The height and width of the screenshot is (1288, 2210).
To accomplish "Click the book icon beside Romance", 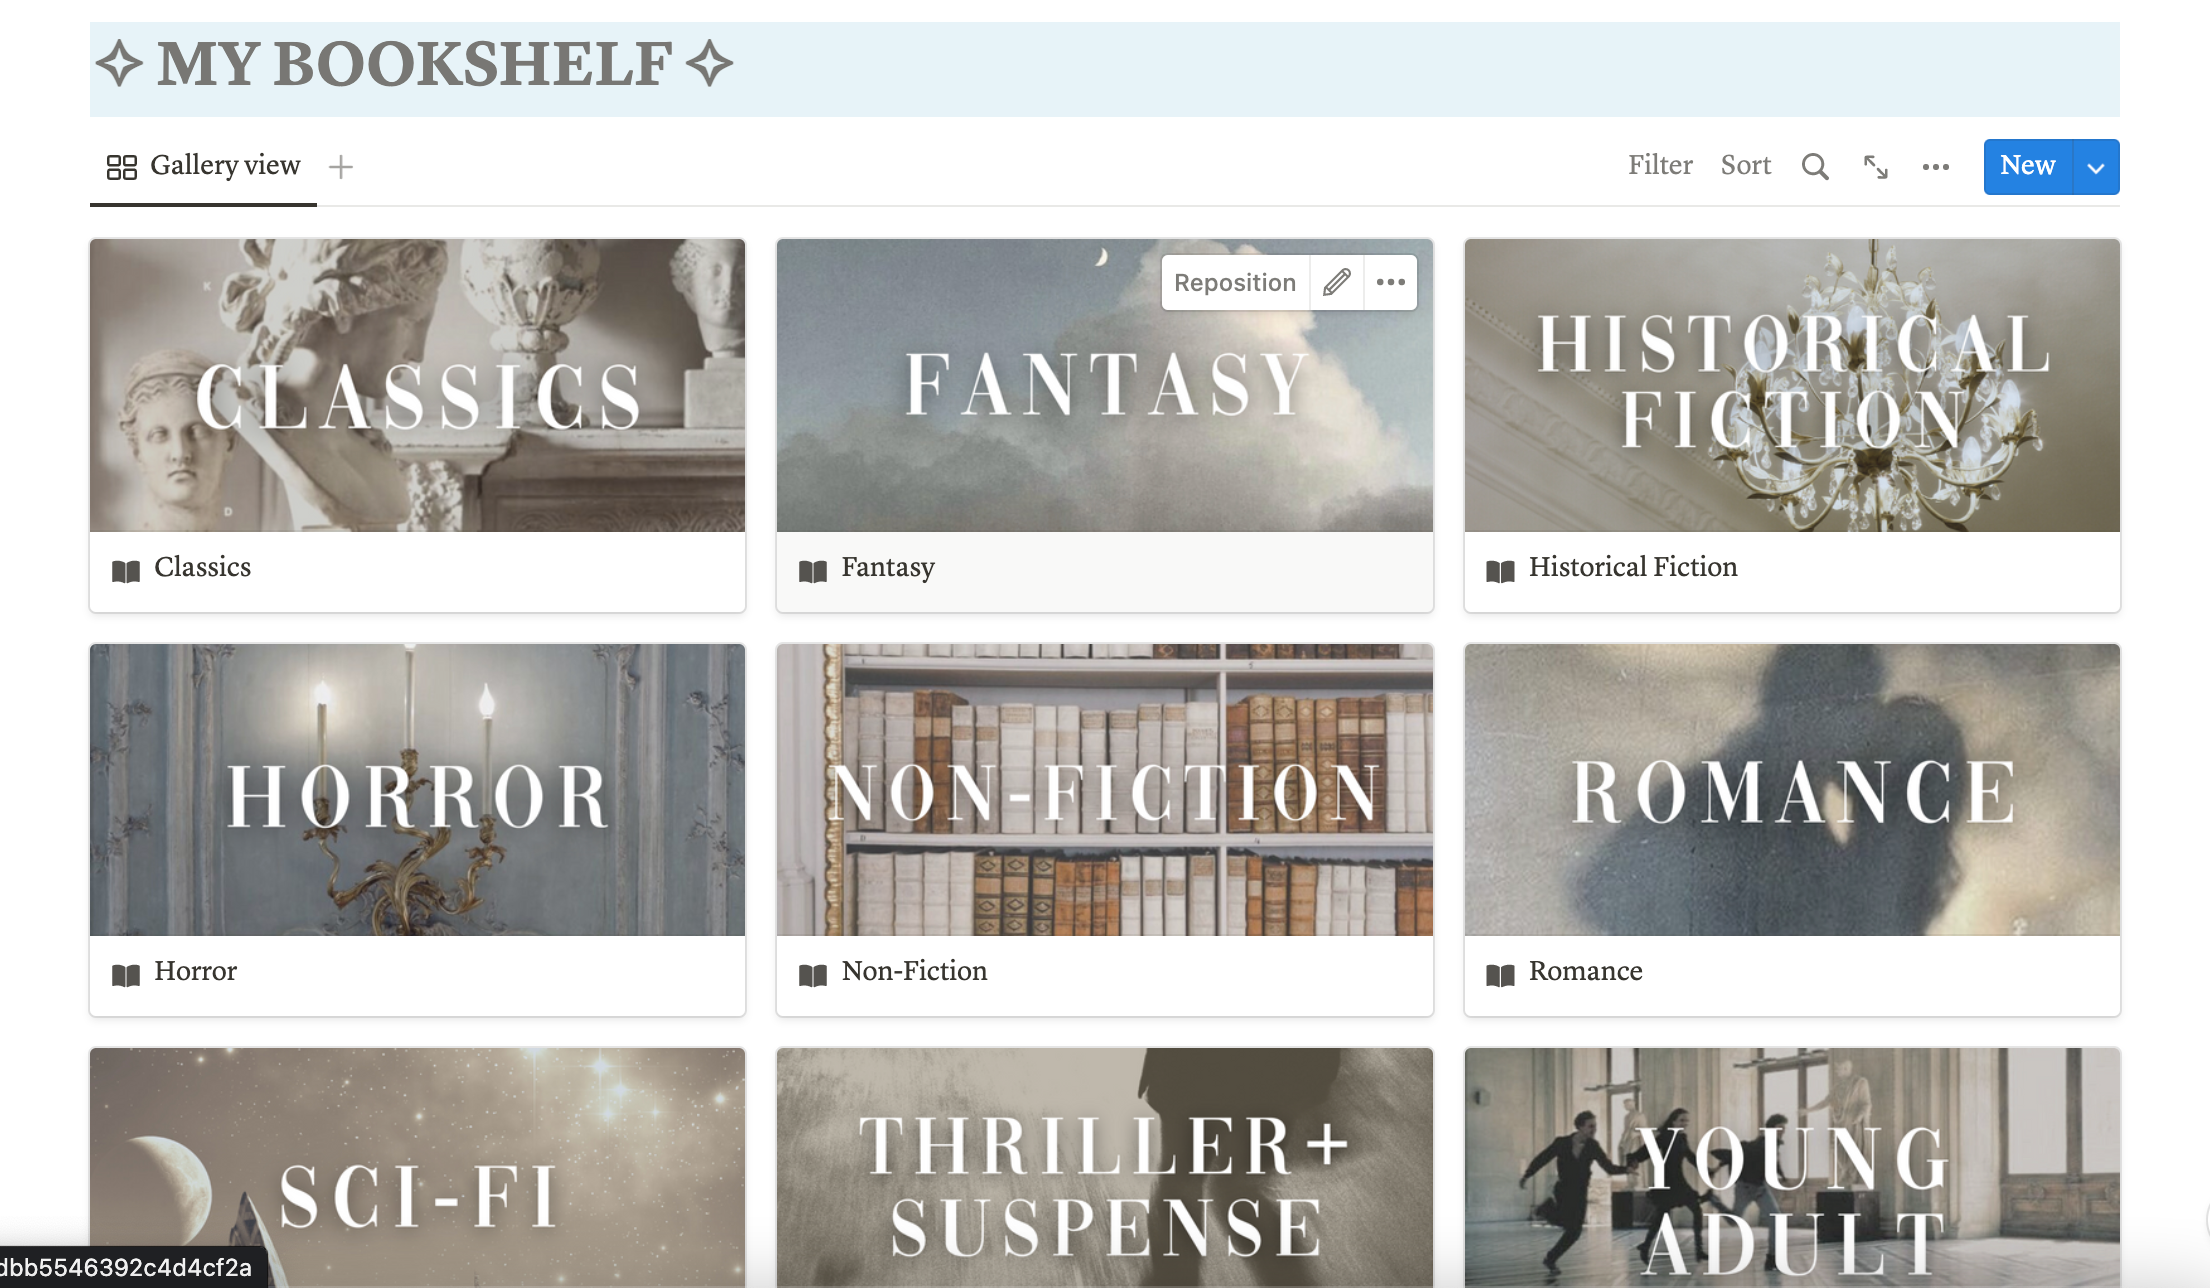I will coord(1500,975).
